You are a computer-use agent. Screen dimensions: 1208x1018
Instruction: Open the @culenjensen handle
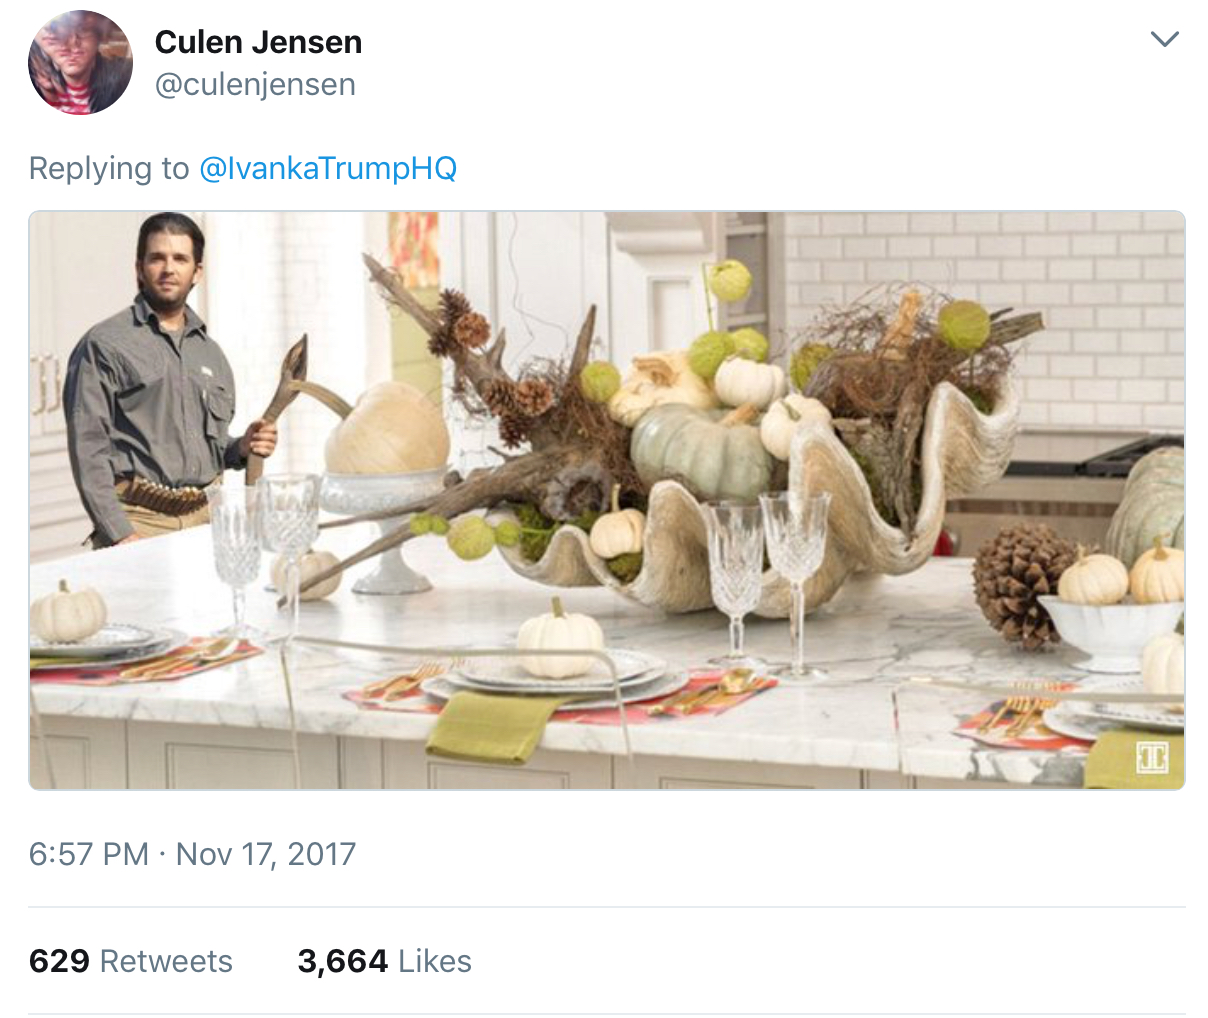255,85
